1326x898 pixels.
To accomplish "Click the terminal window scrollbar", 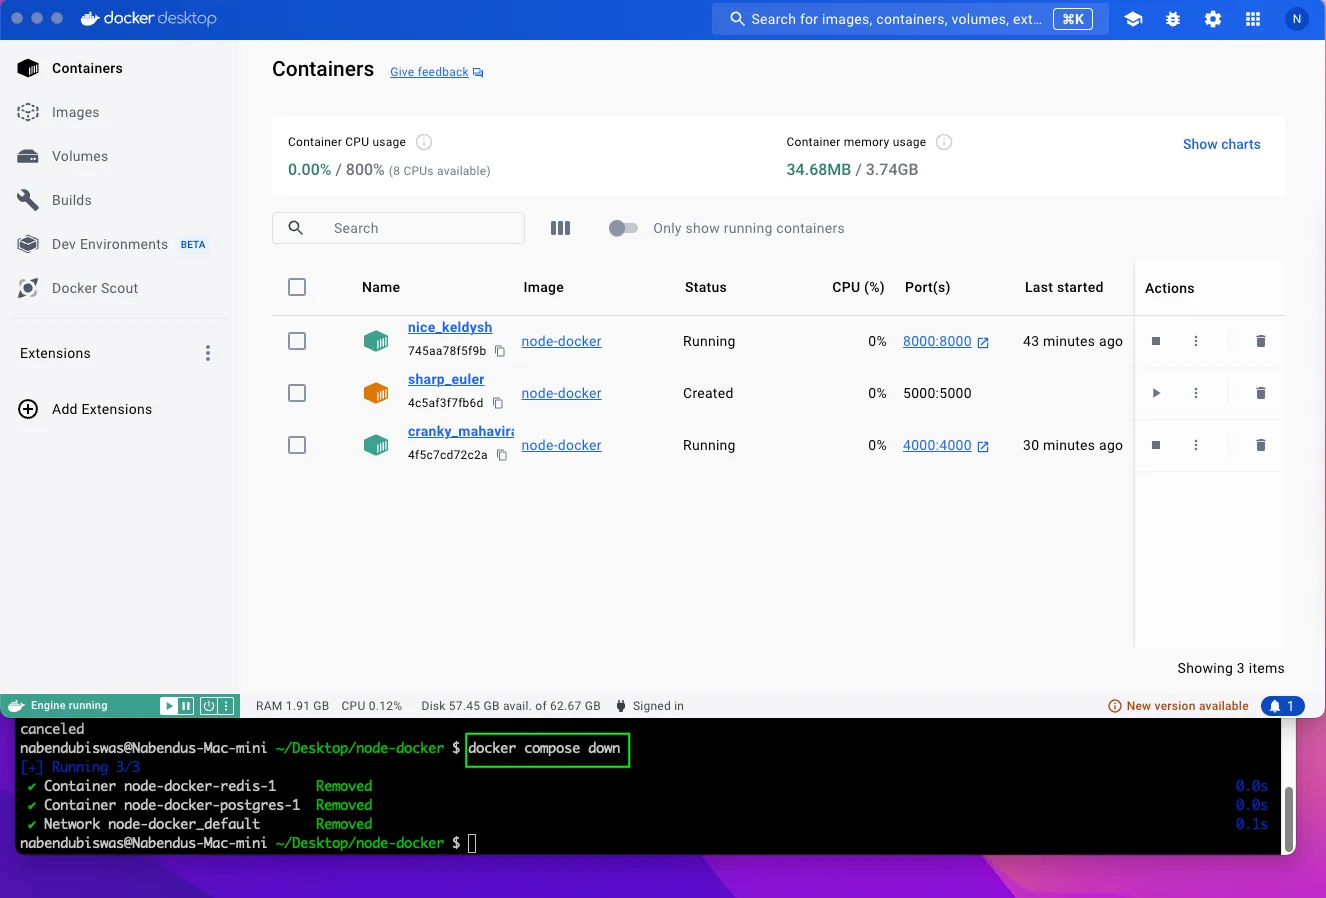I will [x=1289, y=818].
